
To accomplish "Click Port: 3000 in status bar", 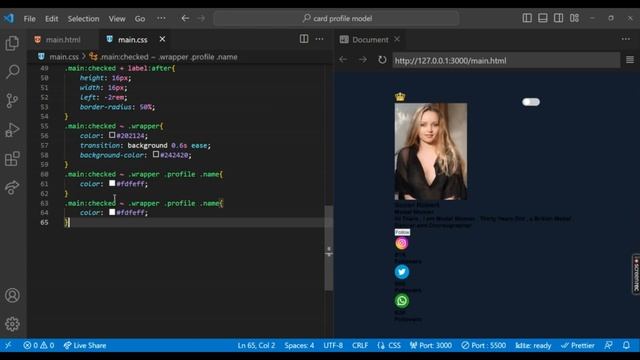I will pos(431,345).
